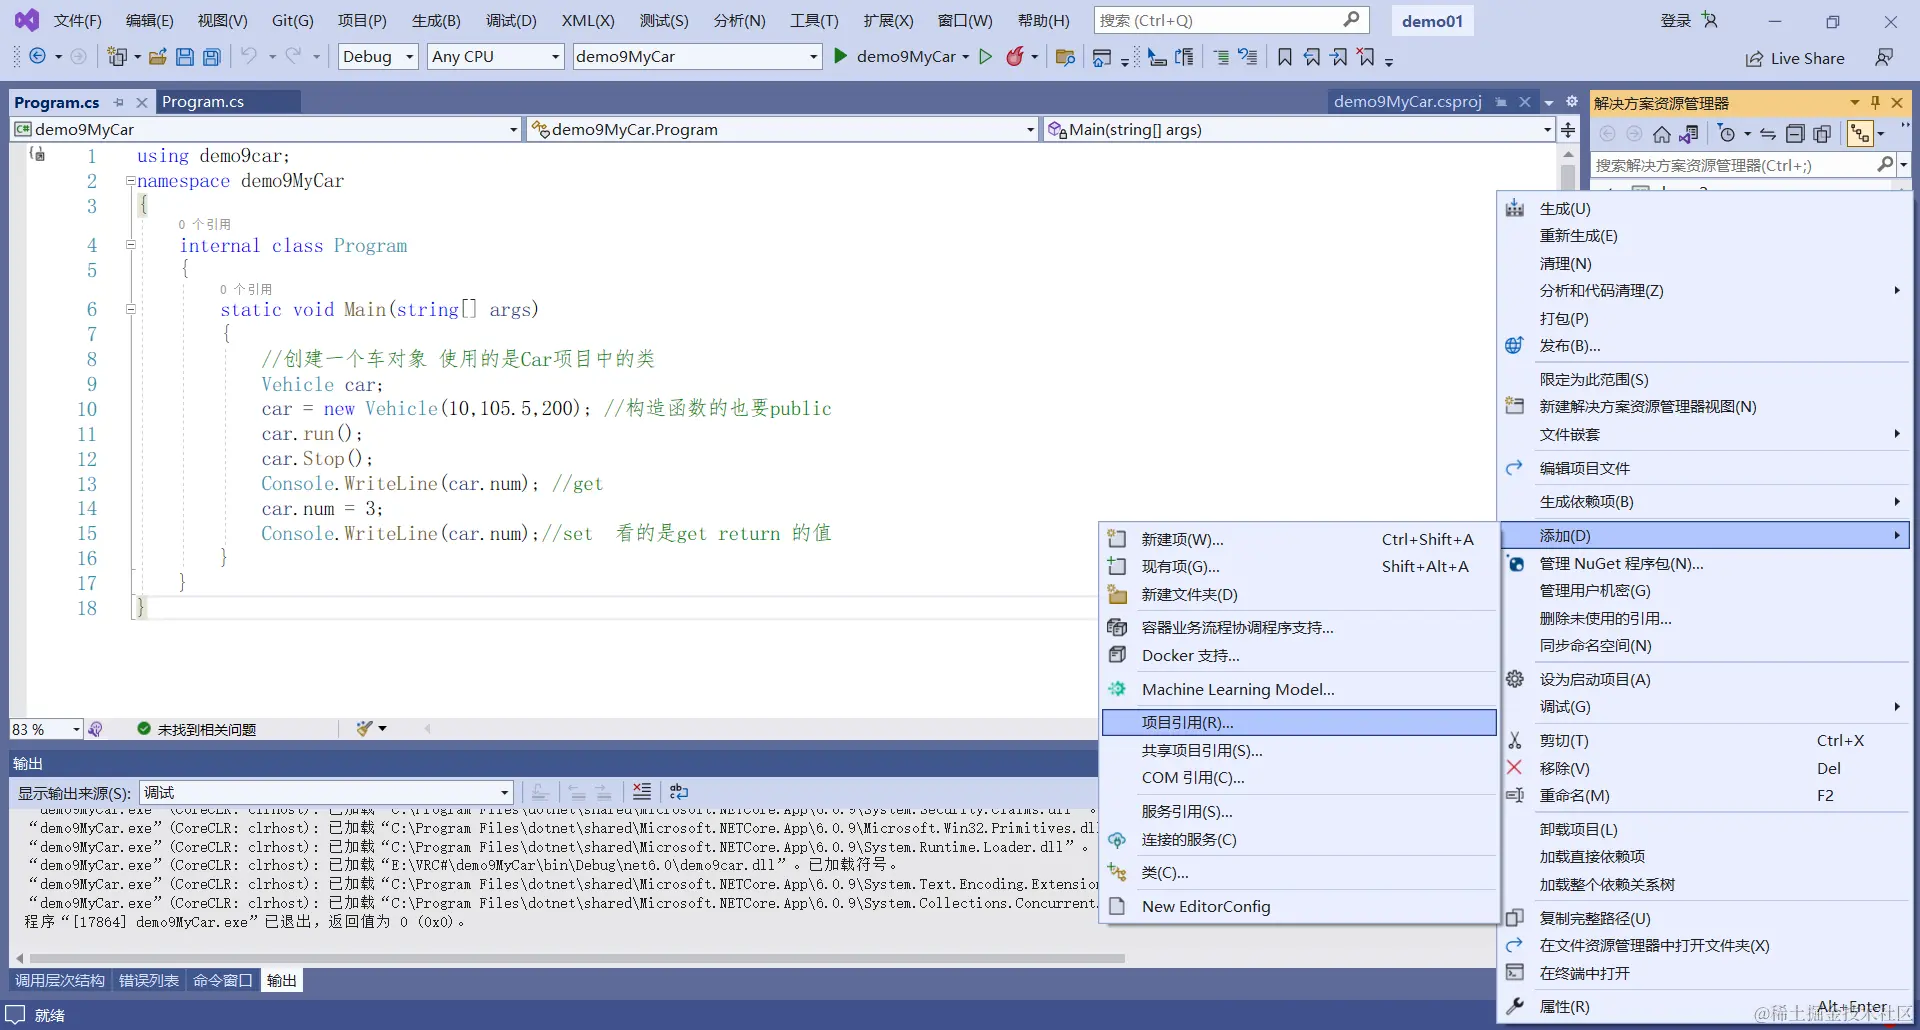This screenshot has height=1030, width=1920.
Task: Click the open file folder icon
Action: (157, 57)
